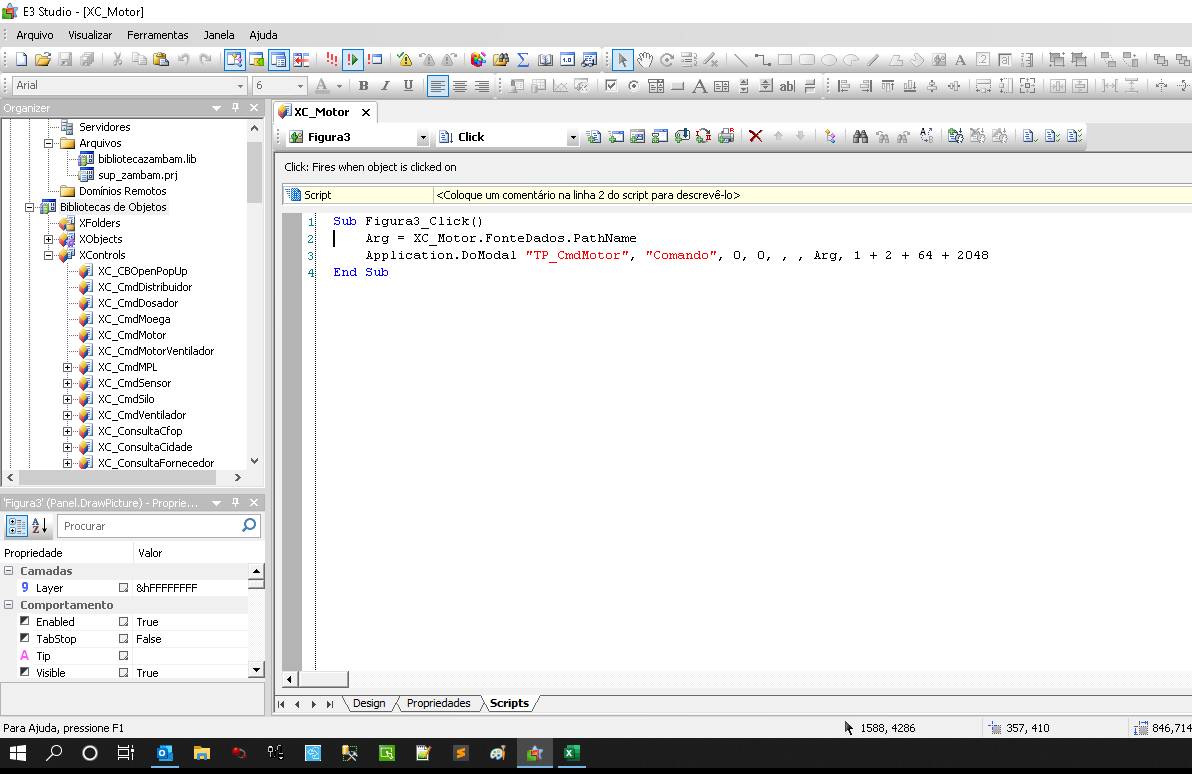Insert an option radio button control

coord(633,85)
